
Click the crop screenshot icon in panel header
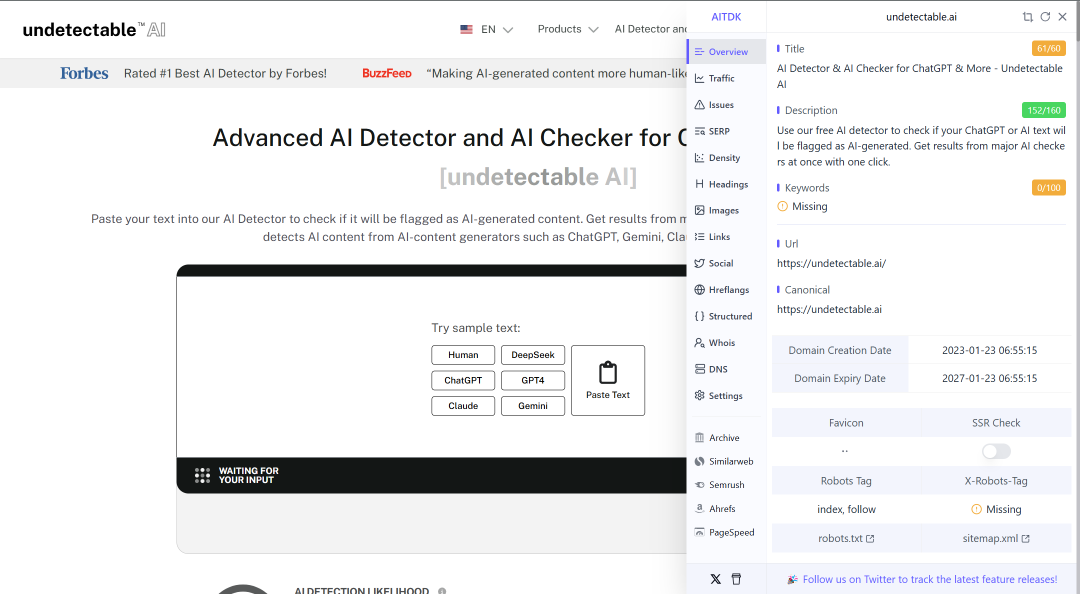[x=1028, y=17]
